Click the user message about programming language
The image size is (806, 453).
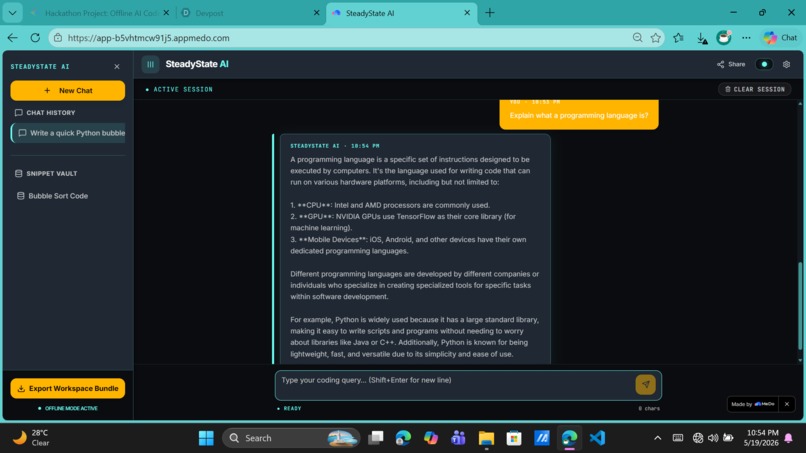click(579, 115)
